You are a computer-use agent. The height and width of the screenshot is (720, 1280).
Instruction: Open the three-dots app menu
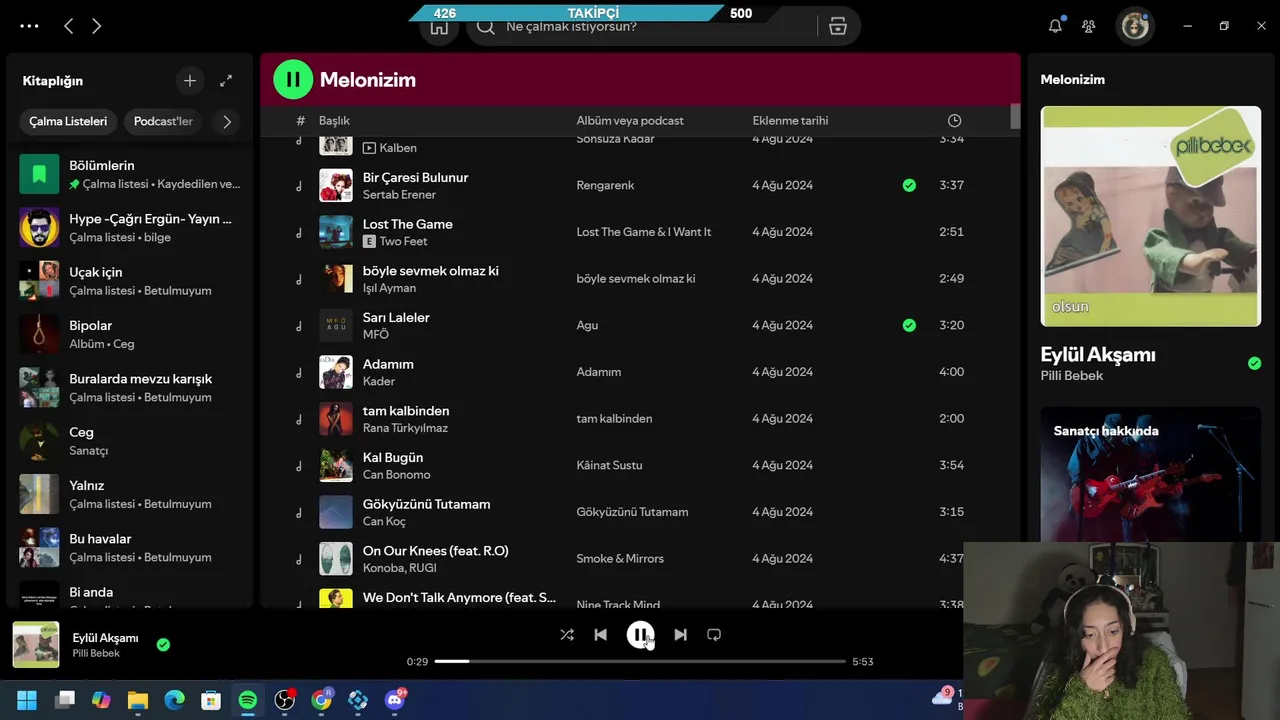(x=29, y=26)
